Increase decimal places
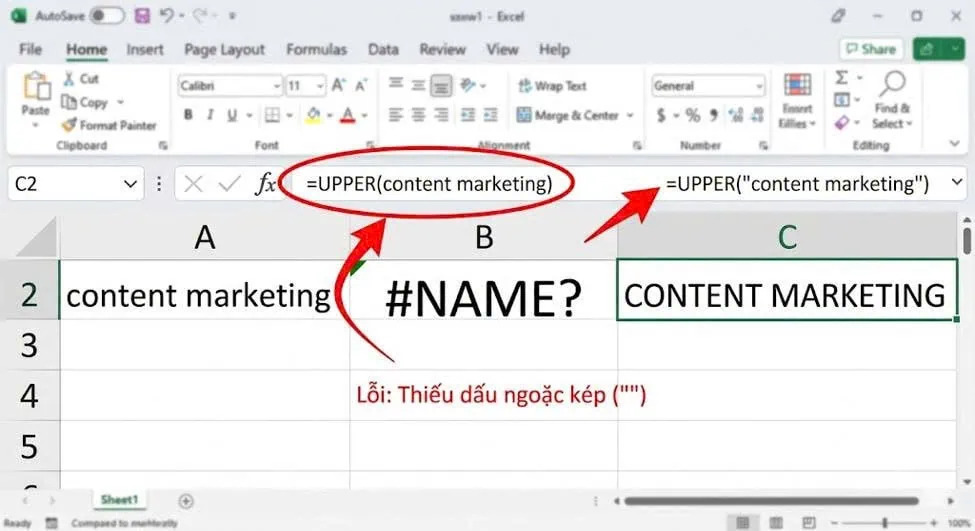975x531 pixels. click(x=736, y=115)
